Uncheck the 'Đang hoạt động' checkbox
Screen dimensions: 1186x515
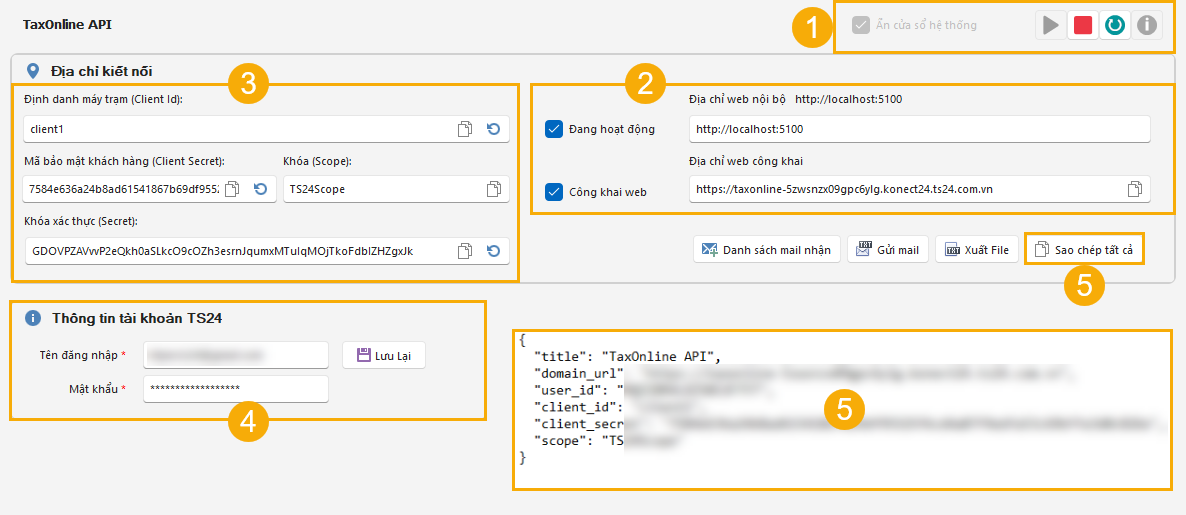553,129
